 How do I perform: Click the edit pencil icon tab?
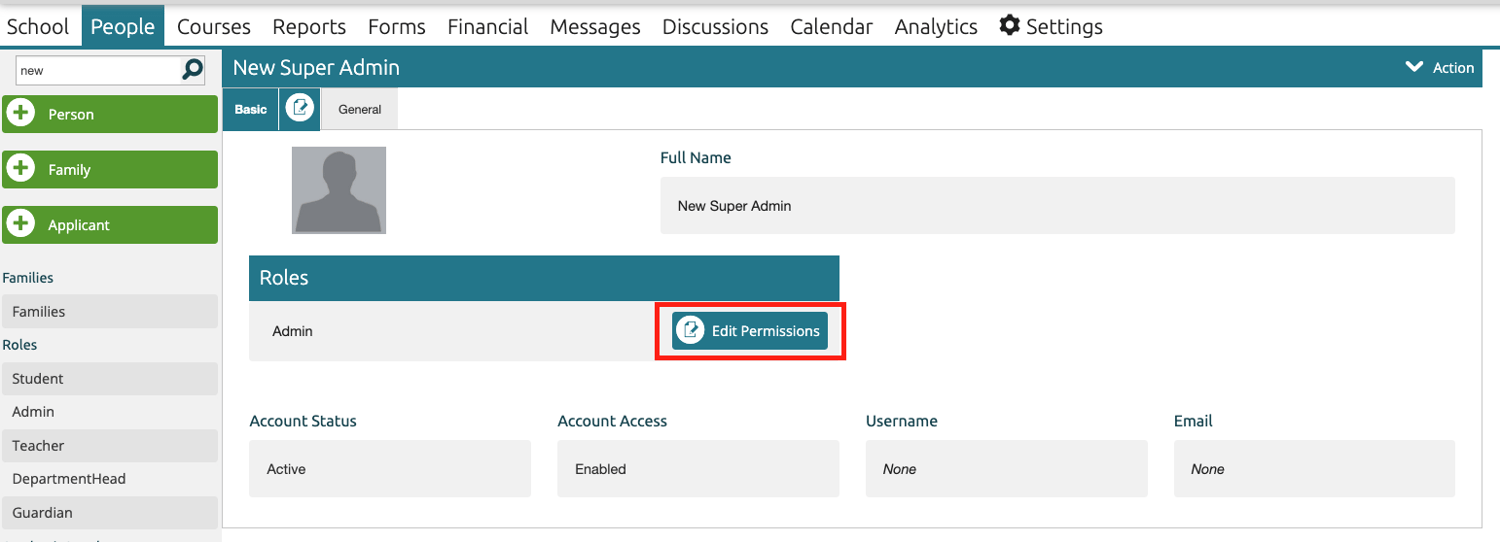click(300, 109)
